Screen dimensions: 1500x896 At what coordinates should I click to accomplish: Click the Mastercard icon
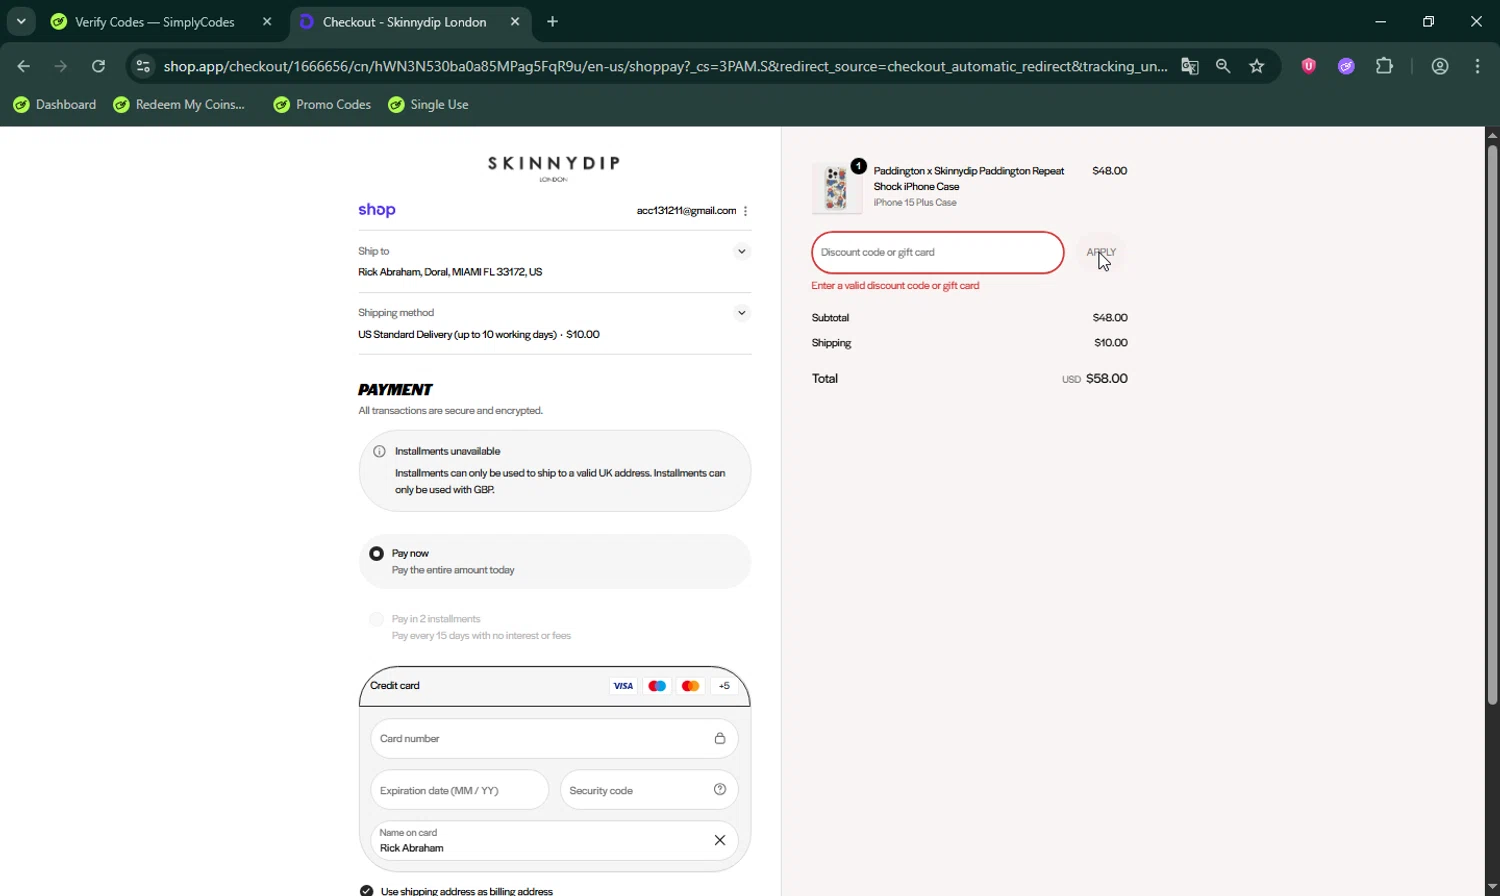690,686
